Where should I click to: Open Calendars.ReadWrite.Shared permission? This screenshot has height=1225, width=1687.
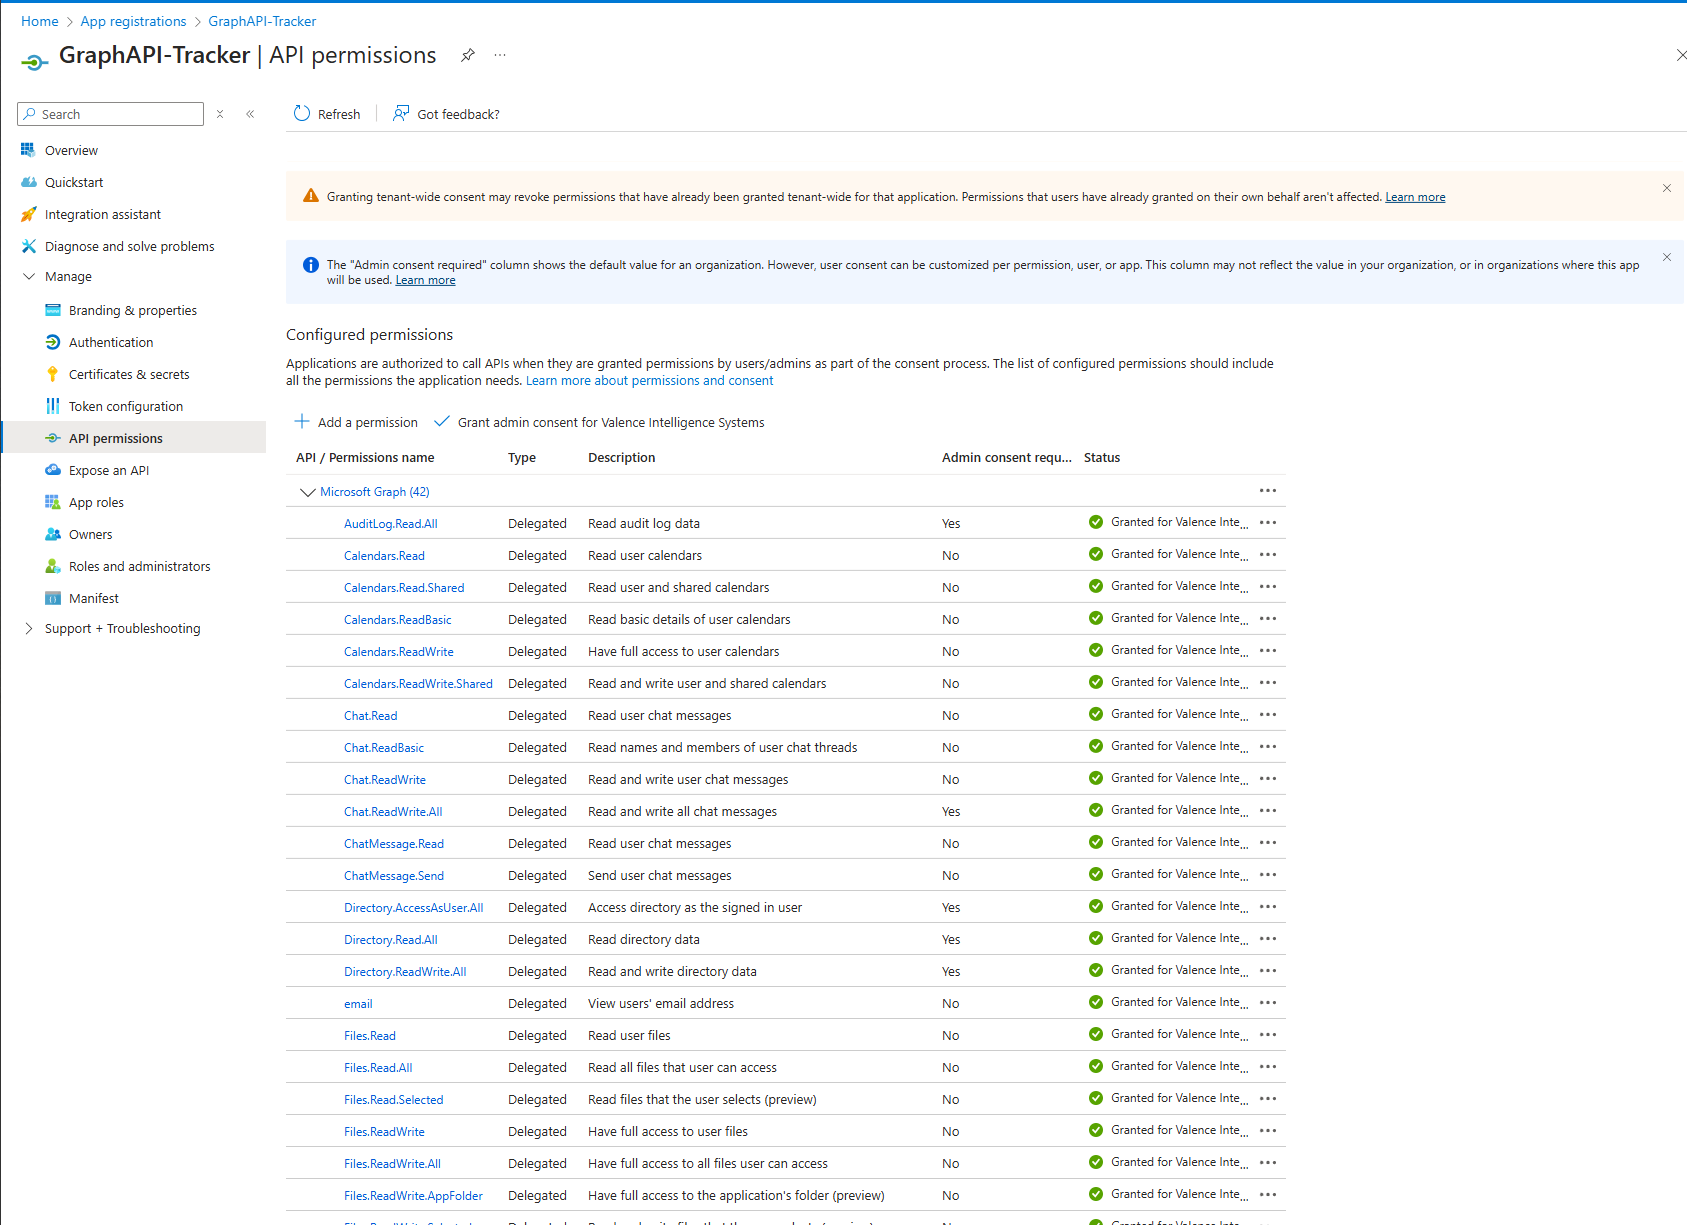[418, 683]
